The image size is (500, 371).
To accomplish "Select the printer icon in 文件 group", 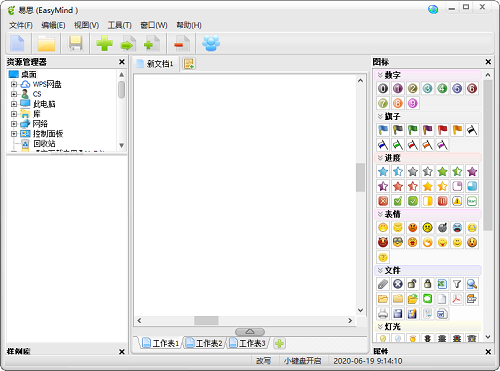I will coord(383,314).
